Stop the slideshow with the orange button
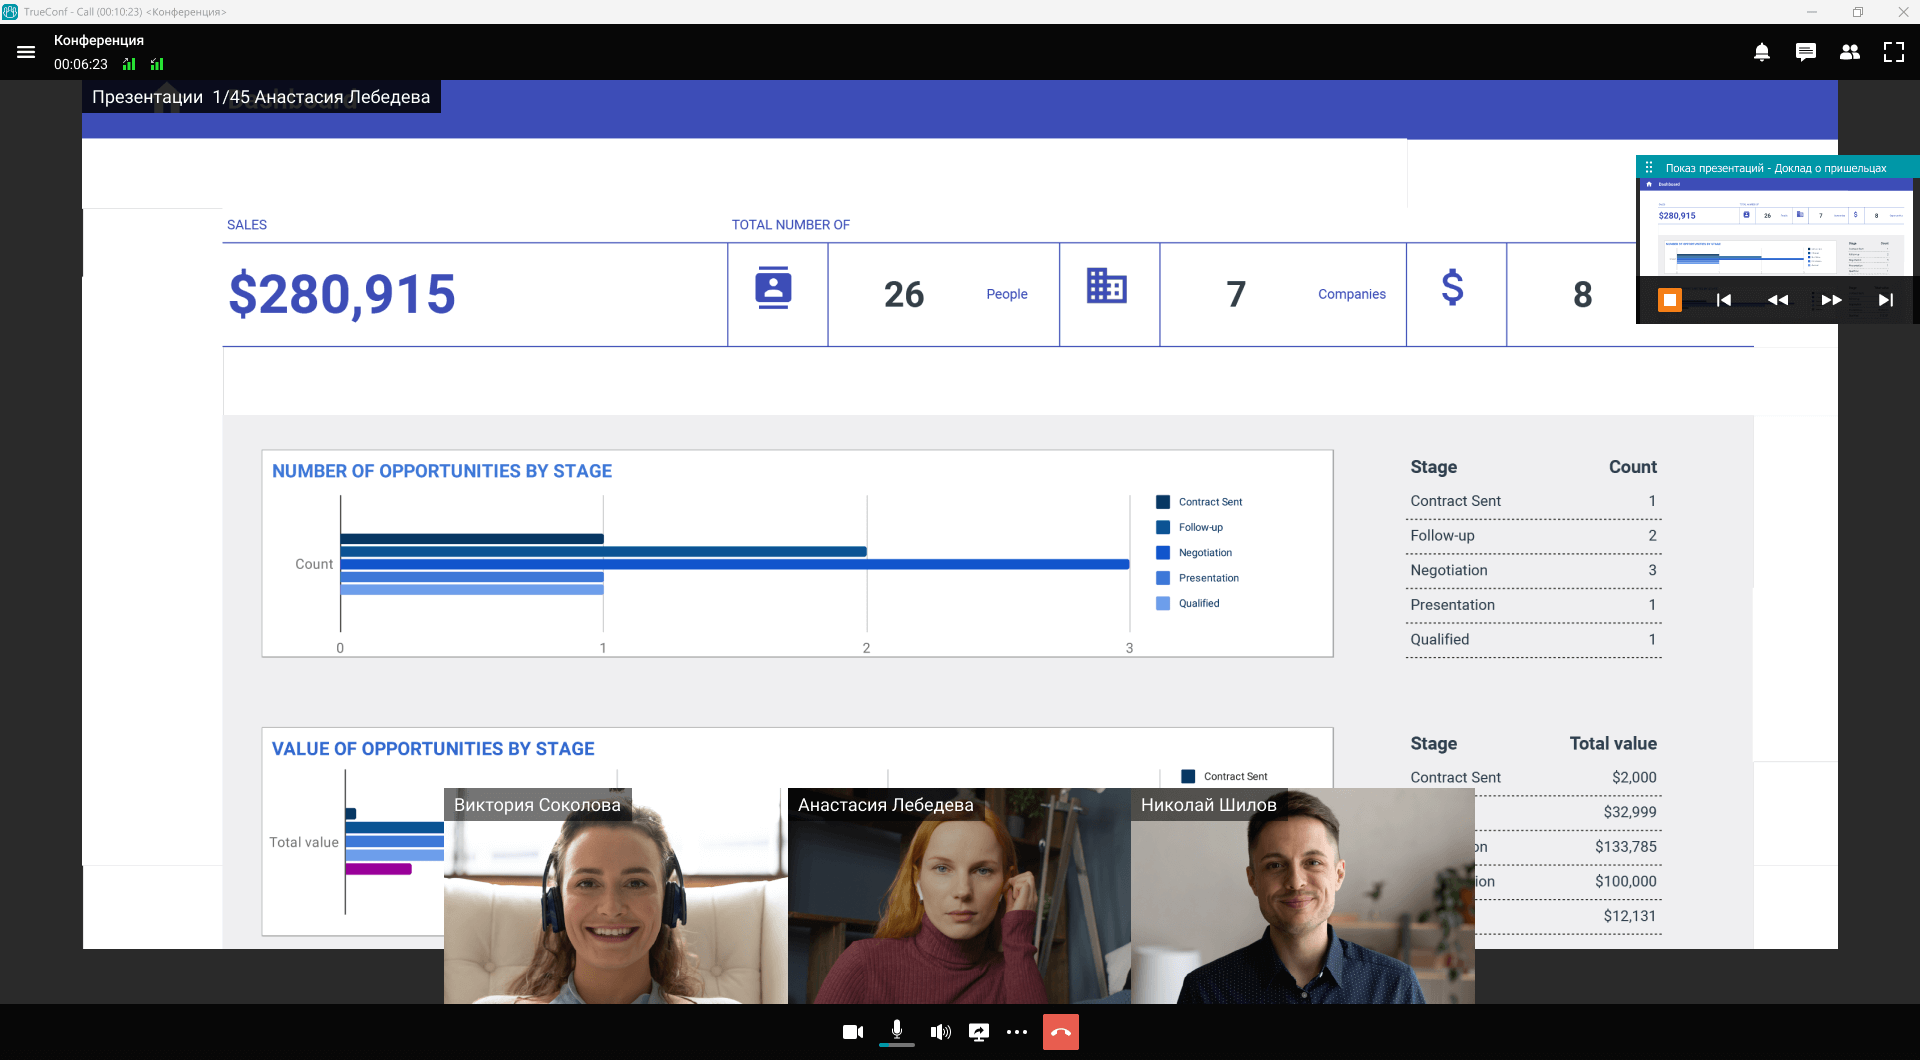 (1670, 300)
